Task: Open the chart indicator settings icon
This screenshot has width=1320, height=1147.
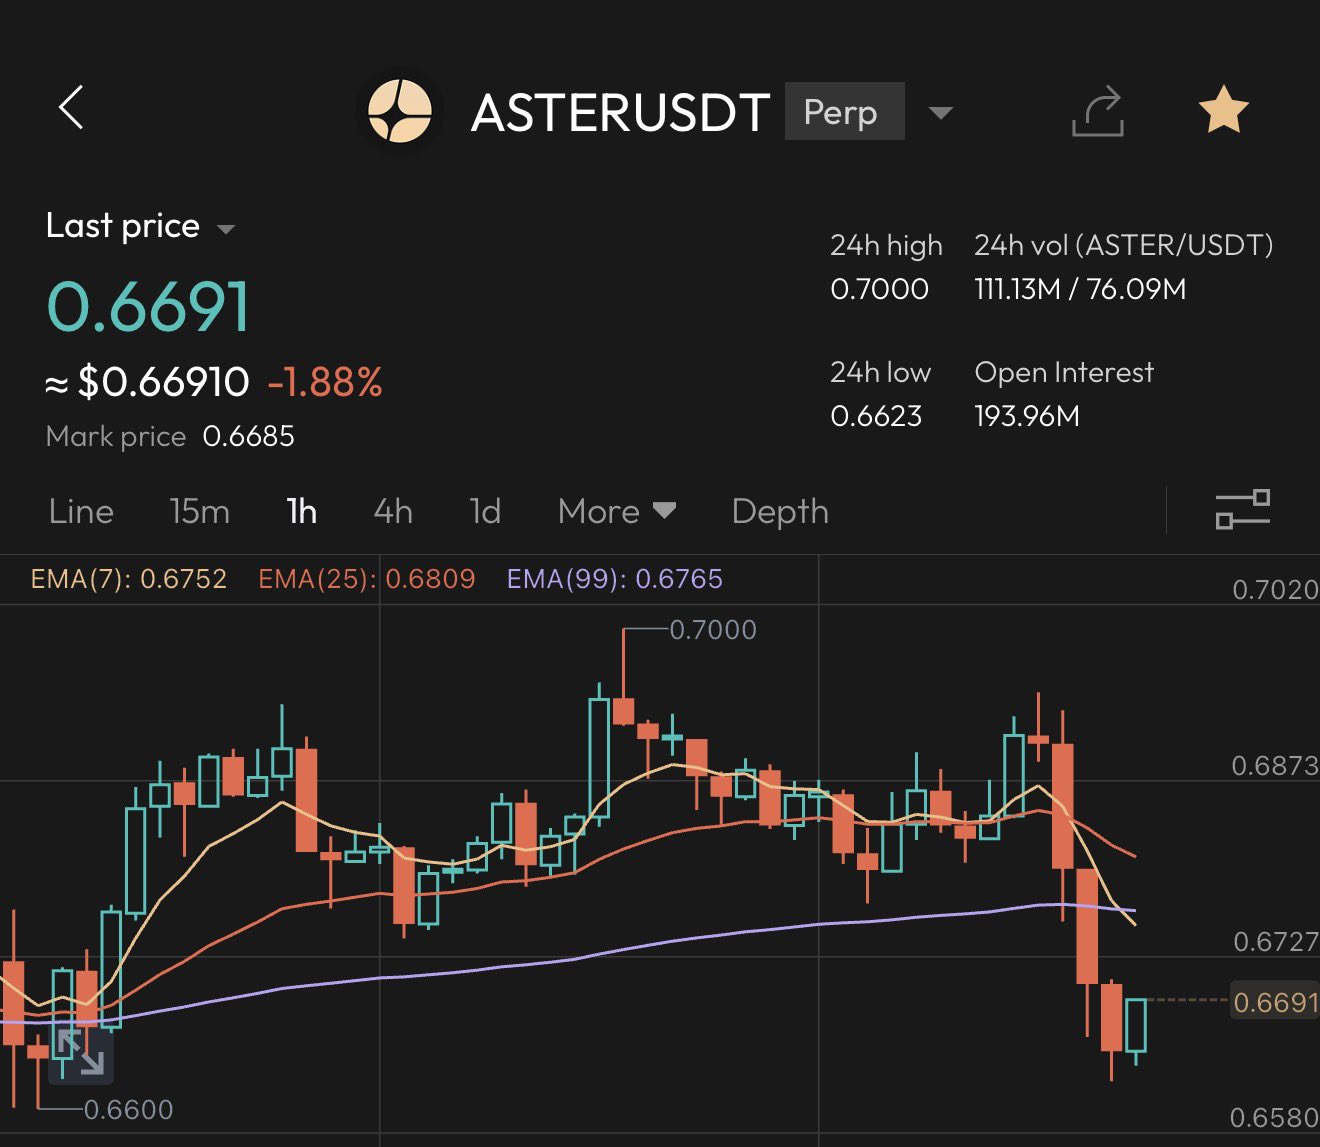Action: [1242, 510]
